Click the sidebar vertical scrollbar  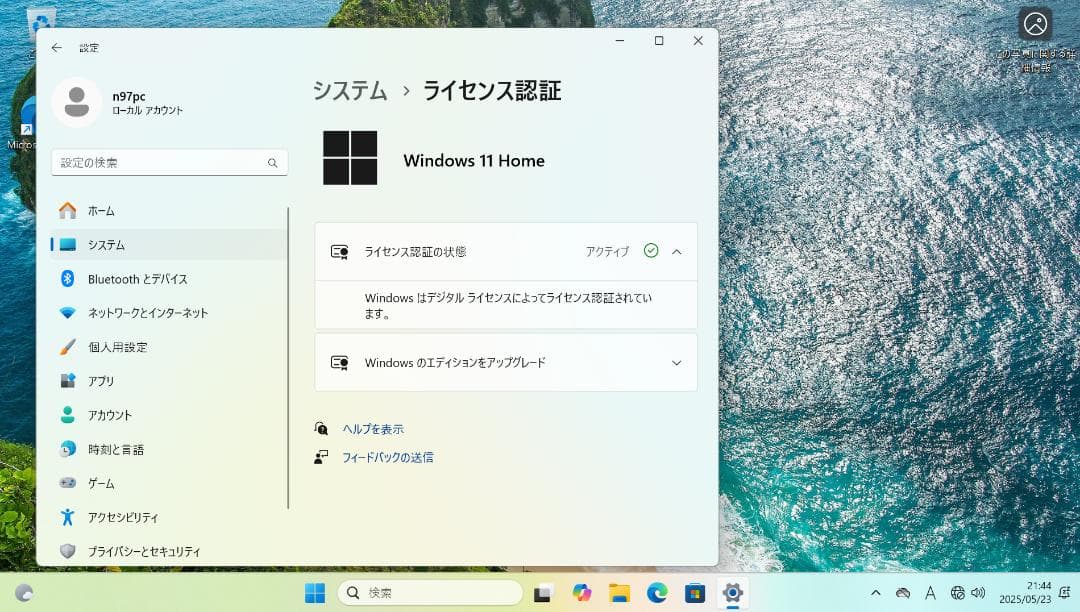pos(288,358)
